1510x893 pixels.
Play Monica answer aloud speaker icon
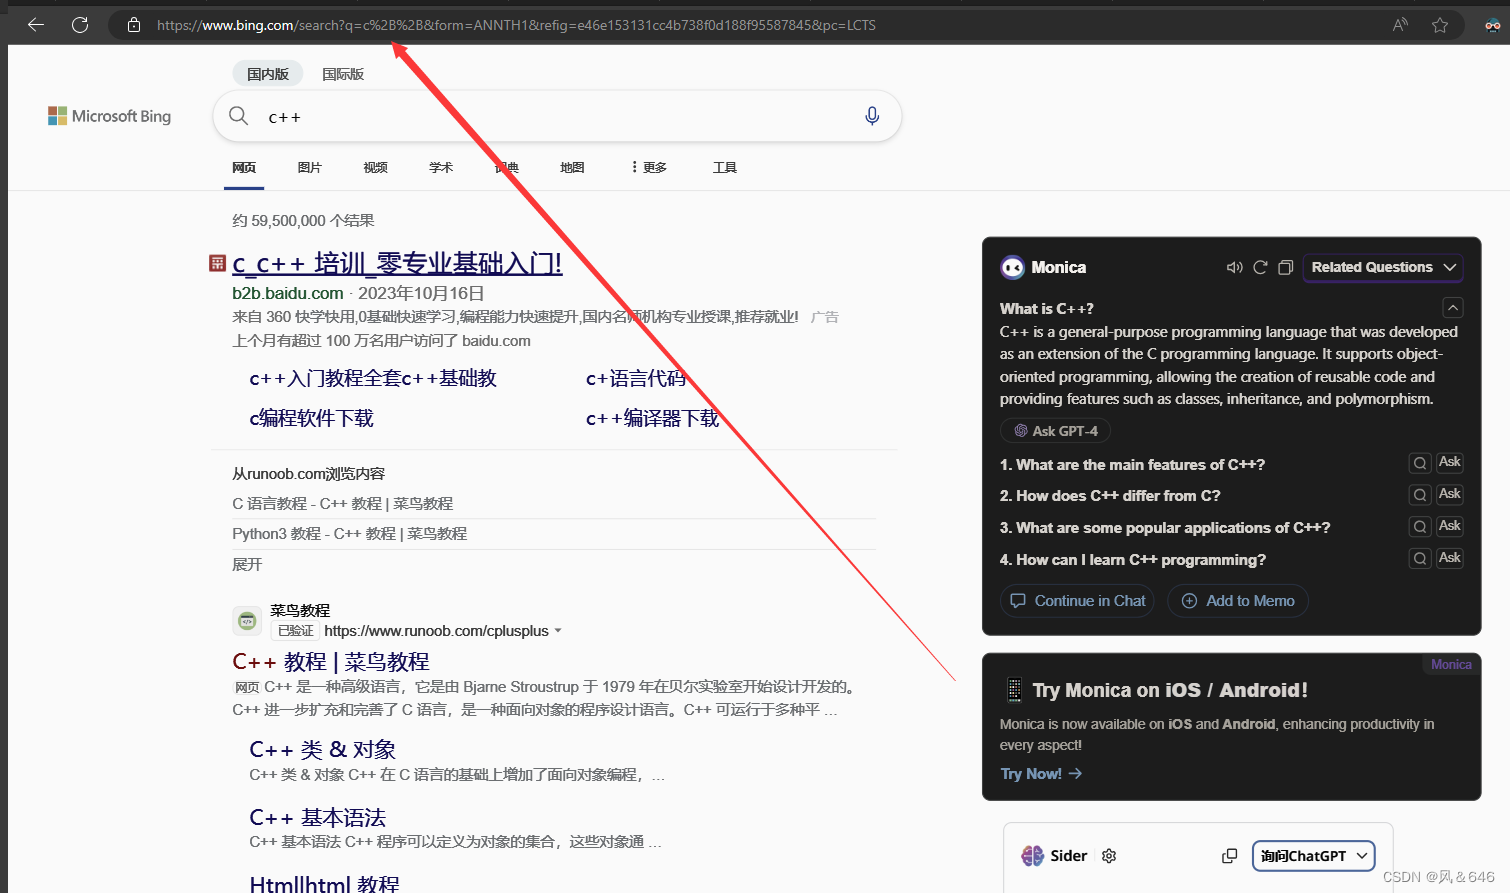[1234, 267]
